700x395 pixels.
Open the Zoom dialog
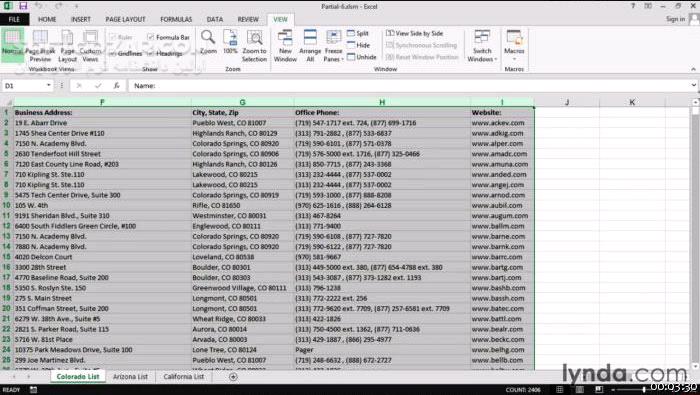pos(208,42)
